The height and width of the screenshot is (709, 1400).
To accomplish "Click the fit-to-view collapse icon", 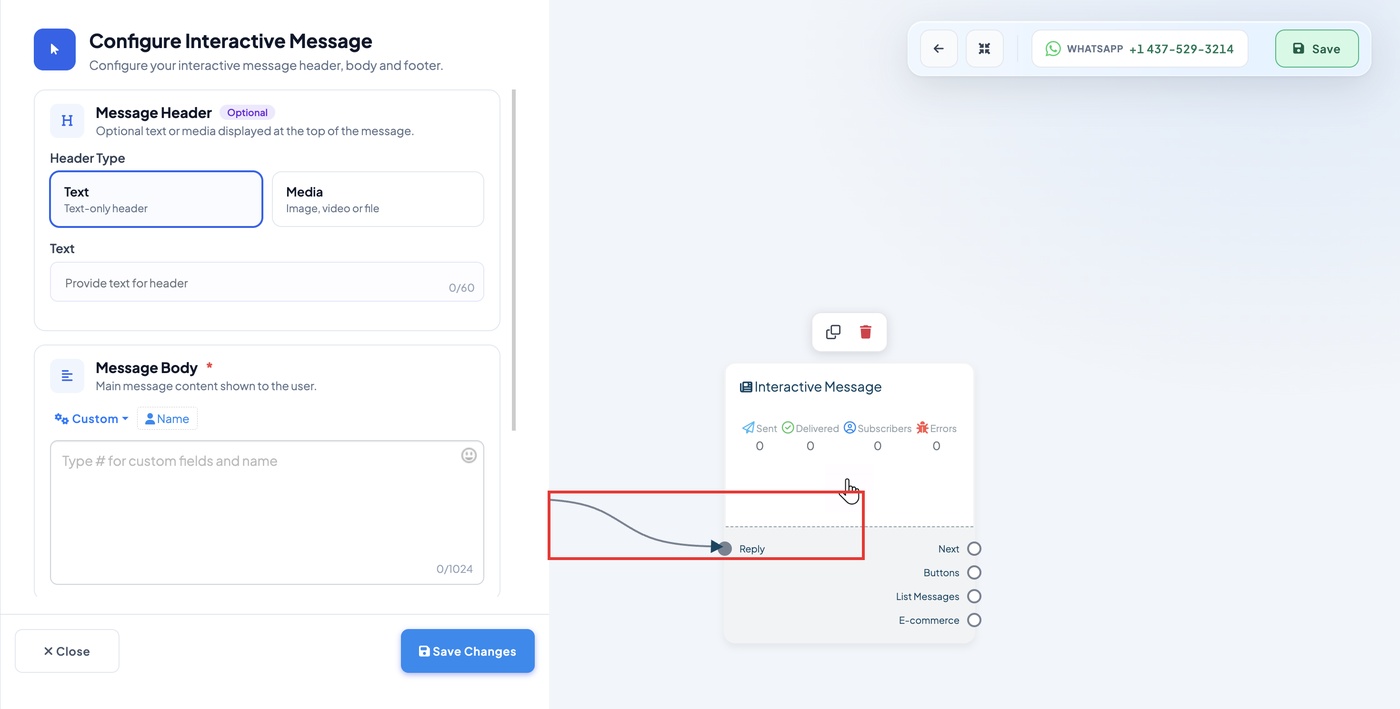I will (x=984, y=48).
